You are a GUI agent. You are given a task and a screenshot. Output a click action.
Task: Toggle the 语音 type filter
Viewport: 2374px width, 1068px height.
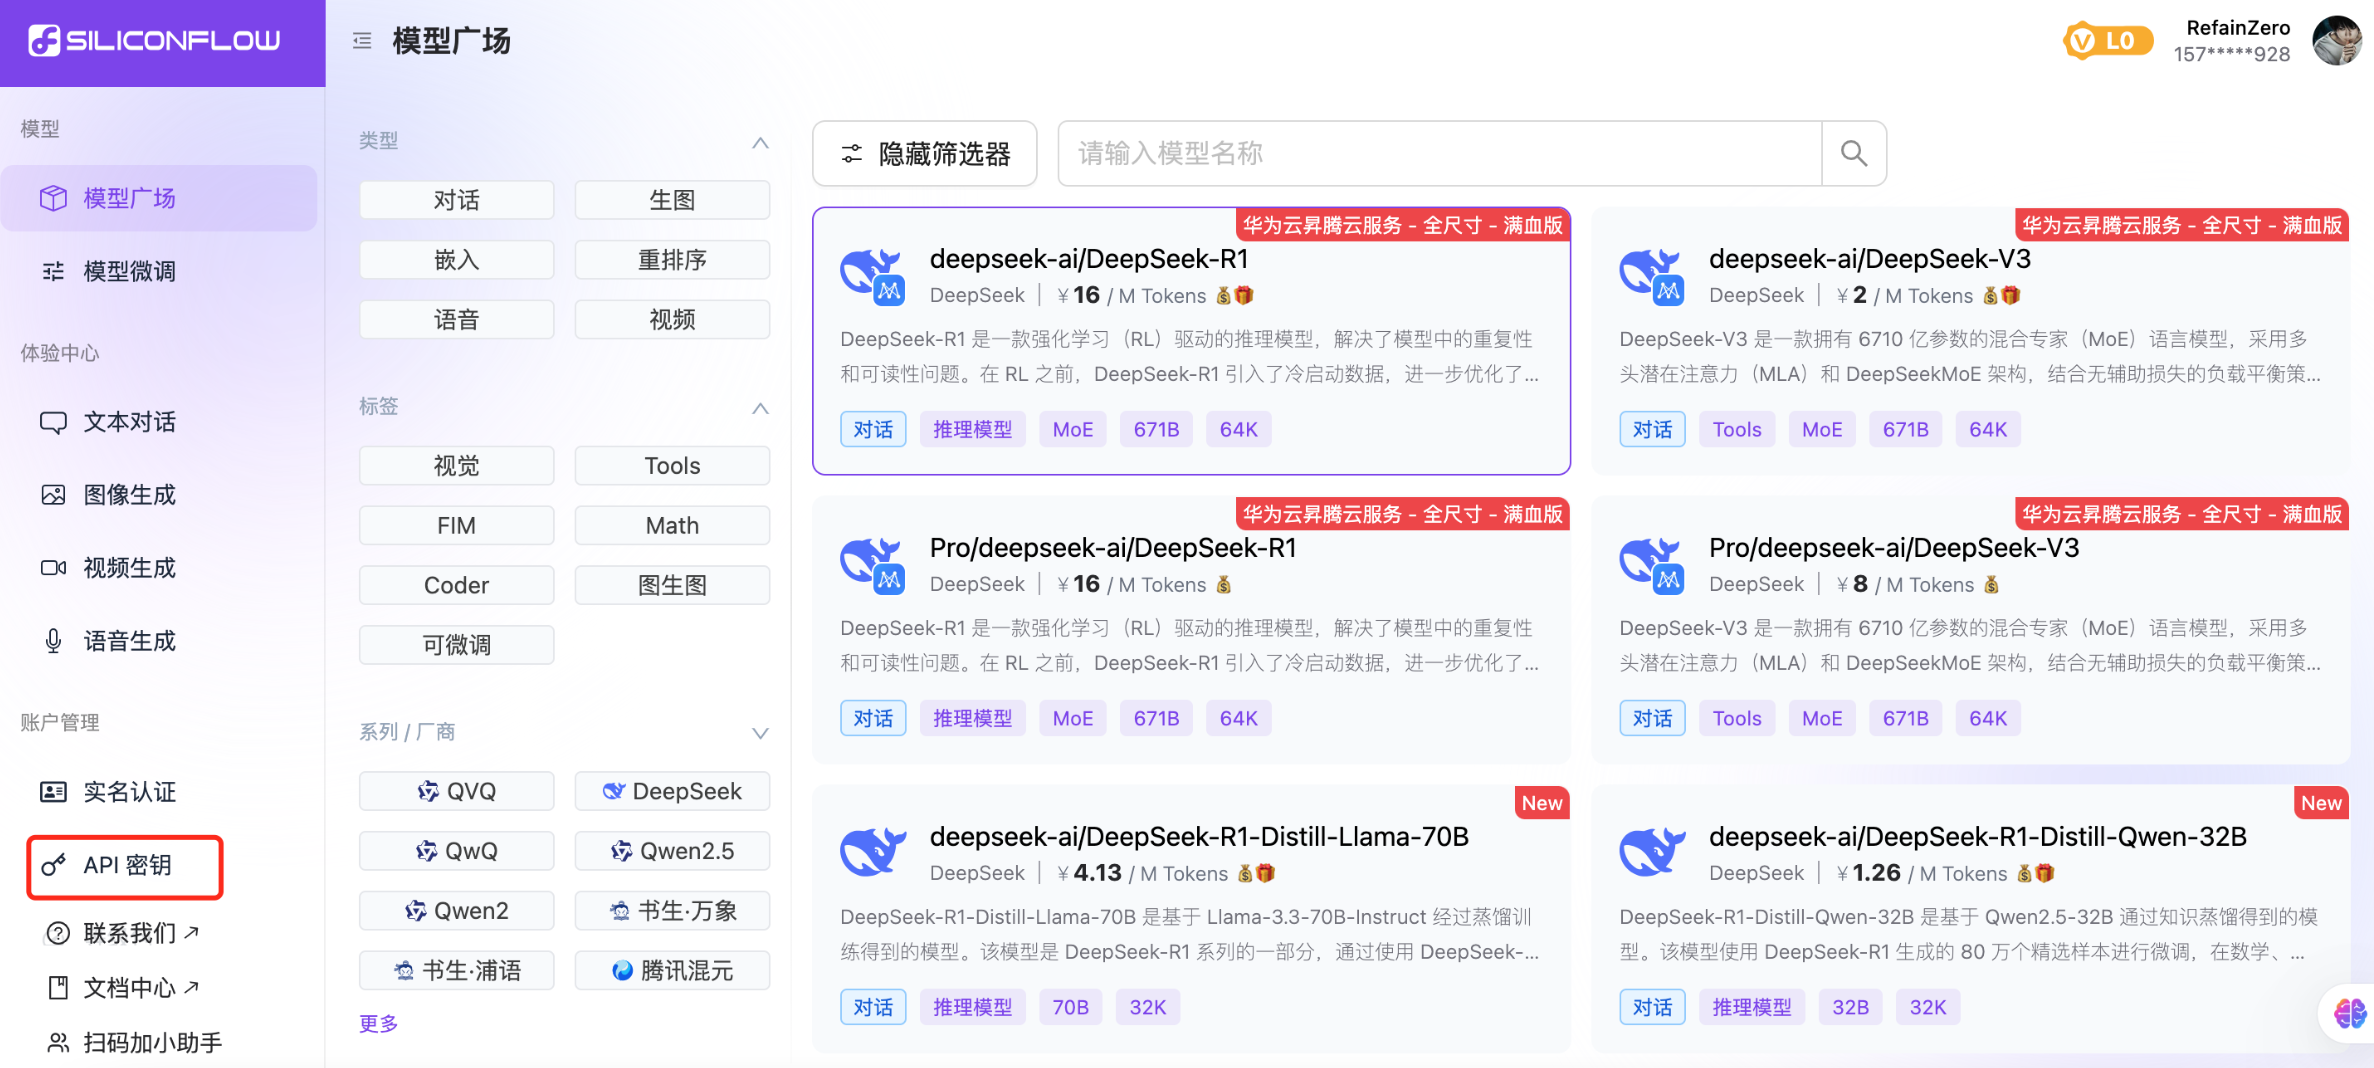(x=456, y=320)
